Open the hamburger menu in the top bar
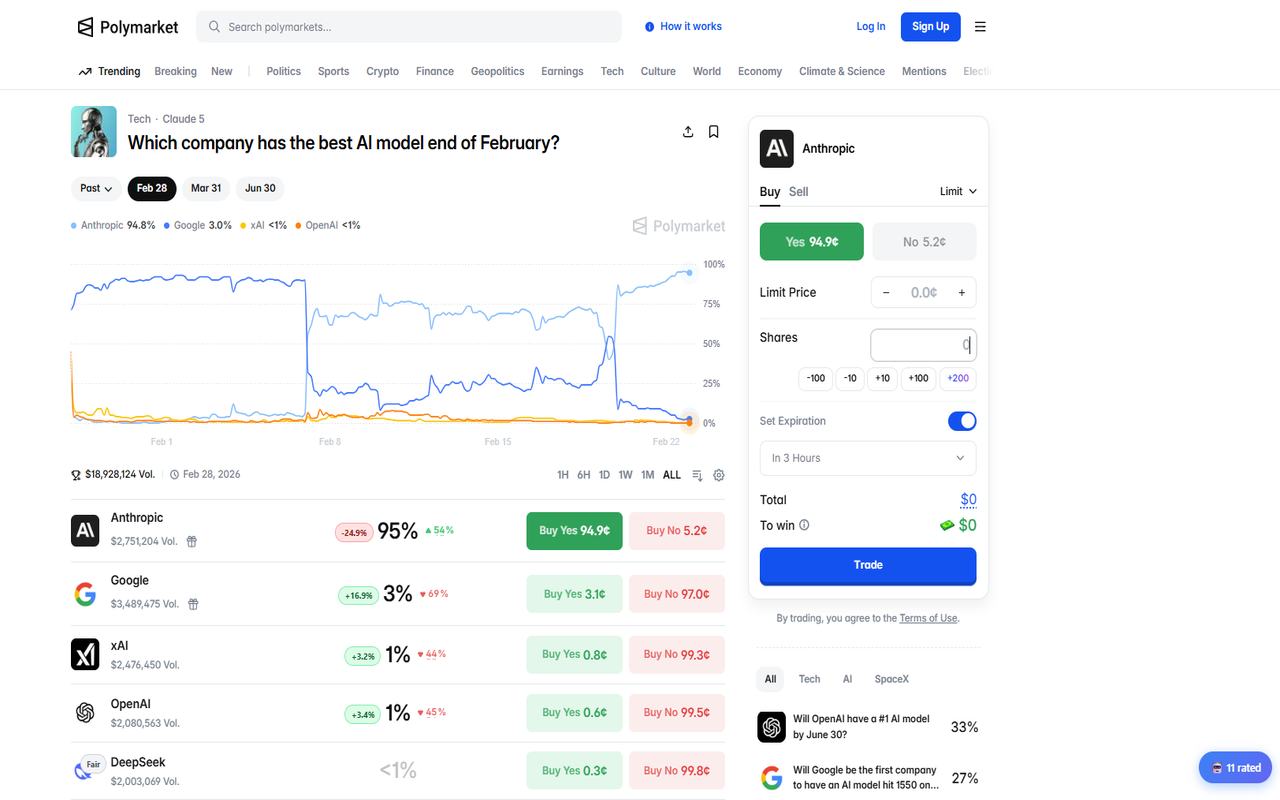The height and width of the screenshot is (800, 1280). (x=980, y=27)
